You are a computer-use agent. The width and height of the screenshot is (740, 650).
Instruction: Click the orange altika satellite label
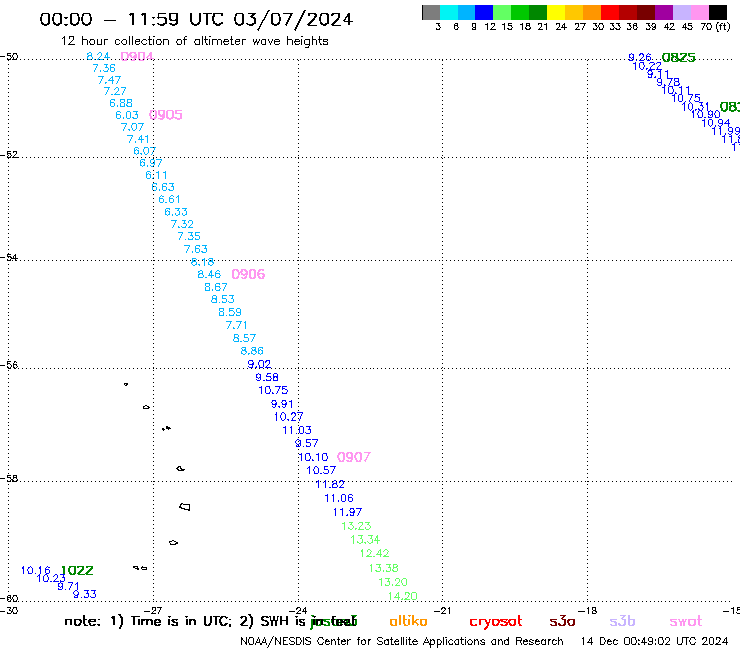pyautogui.click(x=408, y=621)
